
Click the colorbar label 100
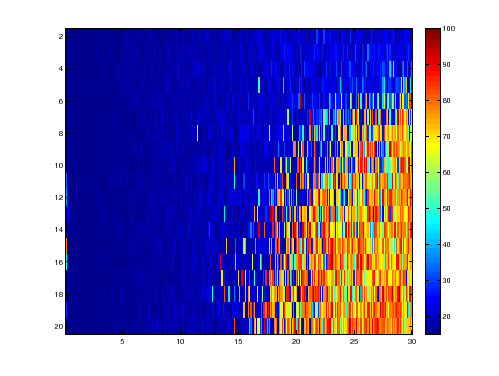[x=449, y=29]
